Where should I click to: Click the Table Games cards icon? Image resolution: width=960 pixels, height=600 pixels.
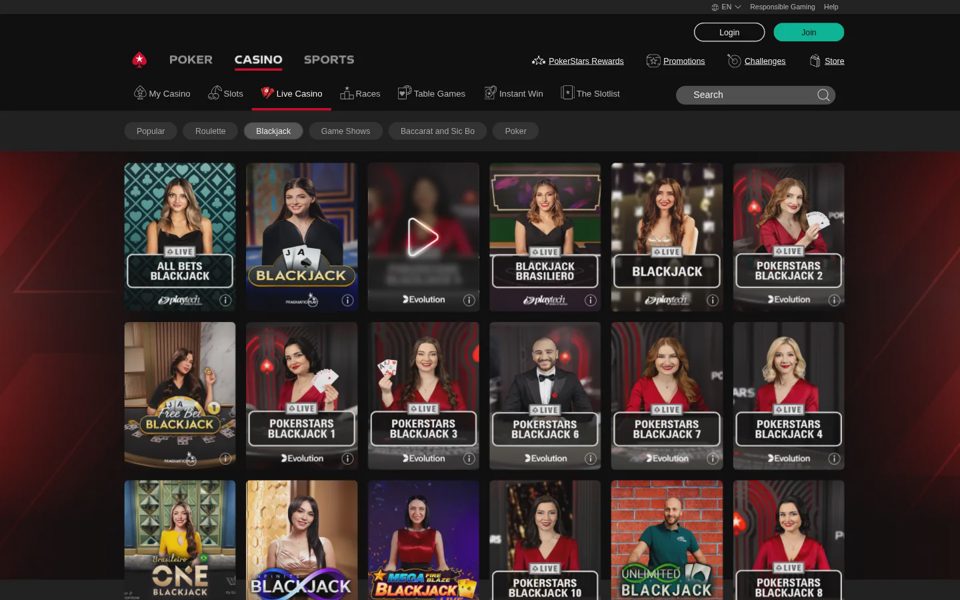404,92
